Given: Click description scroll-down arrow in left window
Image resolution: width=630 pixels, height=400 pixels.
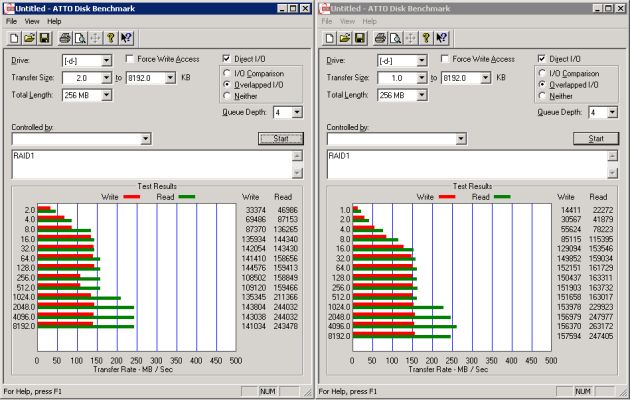Looking at the screenshot, I should tap(297, 173).
